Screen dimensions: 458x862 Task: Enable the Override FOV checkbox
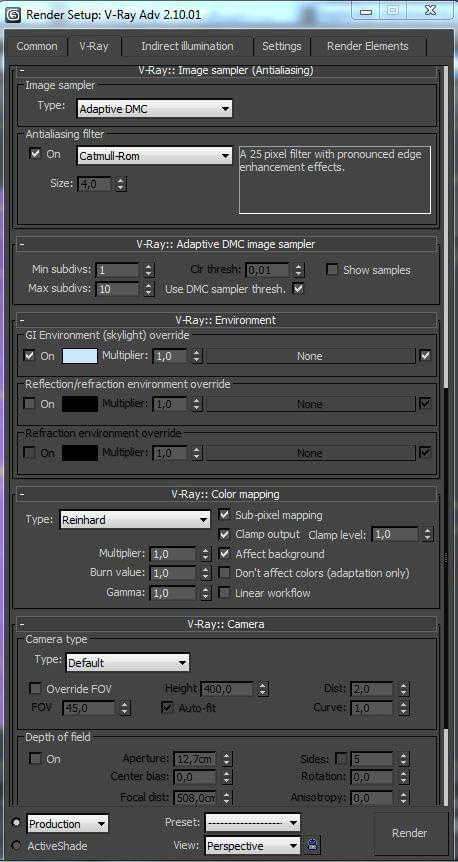[x=35, y=688]
